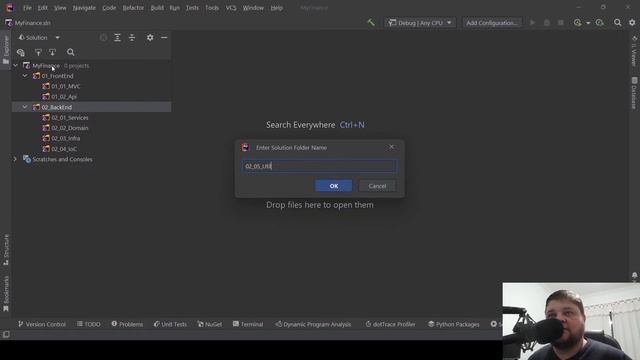Screen dimensions: 640x360
Task: Click Expand All icon in Solution panel
Action: 117,38
